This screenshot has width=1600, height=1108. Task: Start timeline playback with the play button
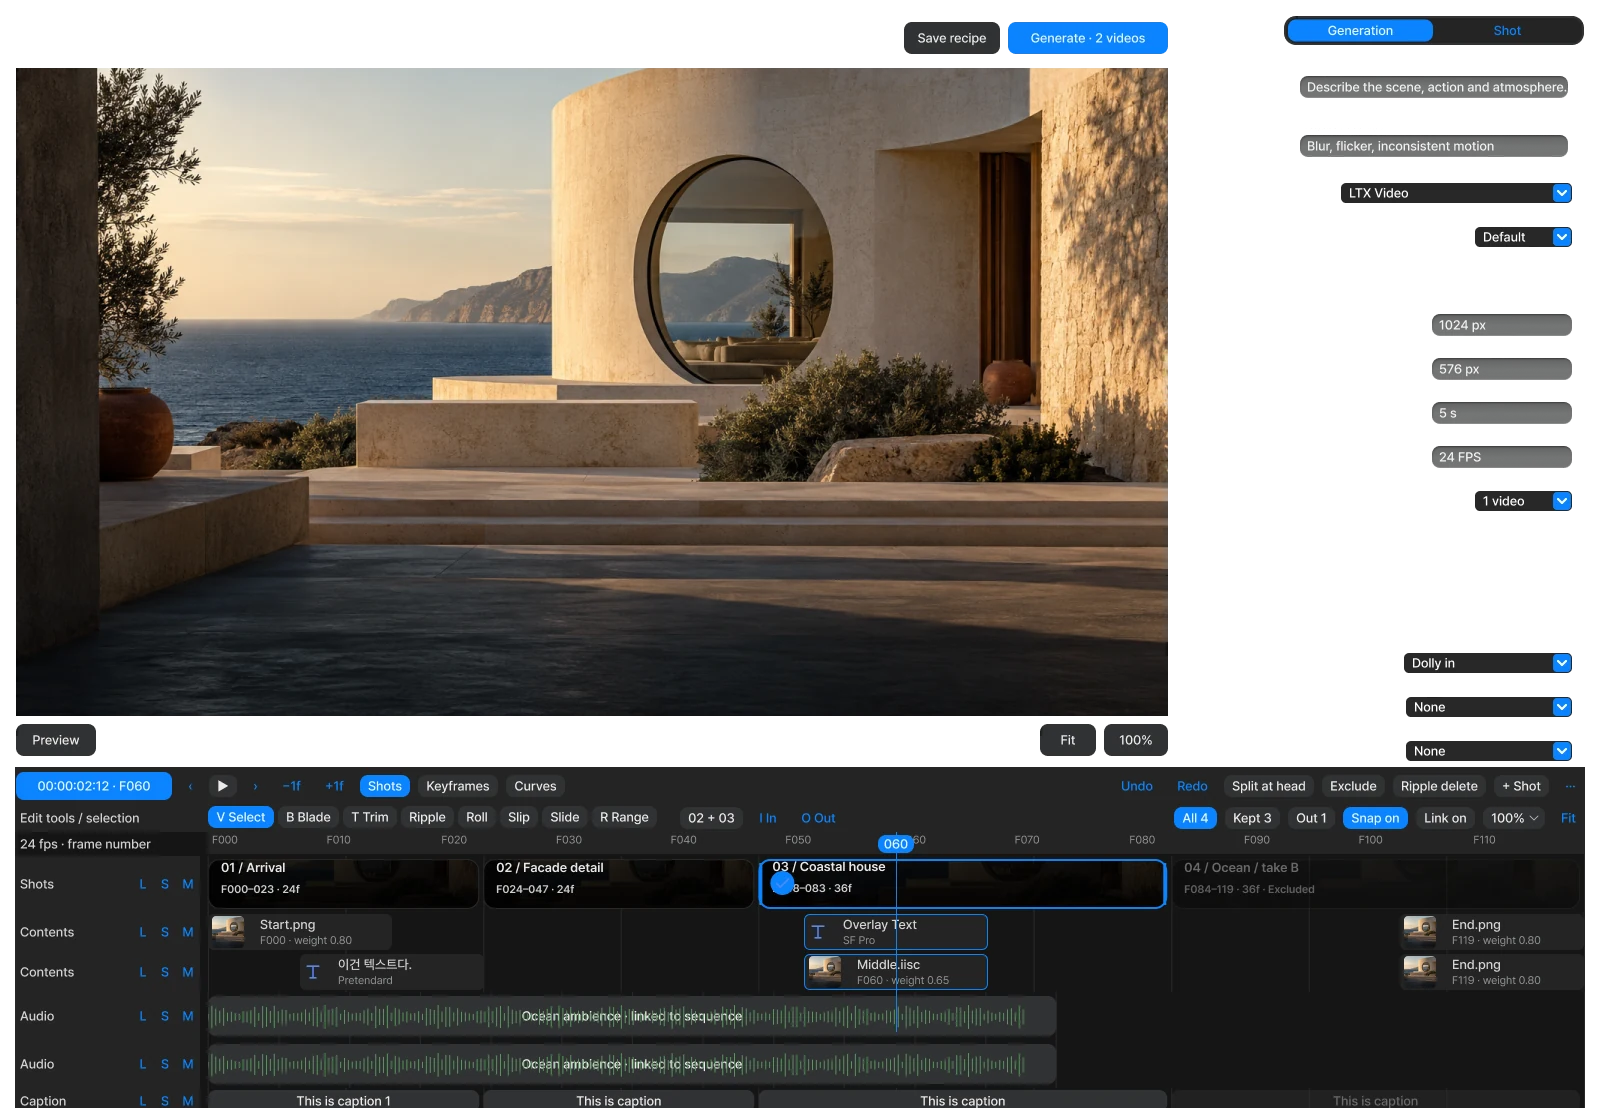click(223, 786)
